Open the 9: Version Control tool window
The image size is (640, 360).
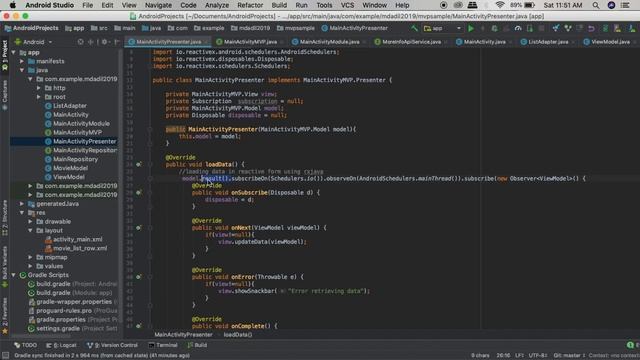point(113,345)
